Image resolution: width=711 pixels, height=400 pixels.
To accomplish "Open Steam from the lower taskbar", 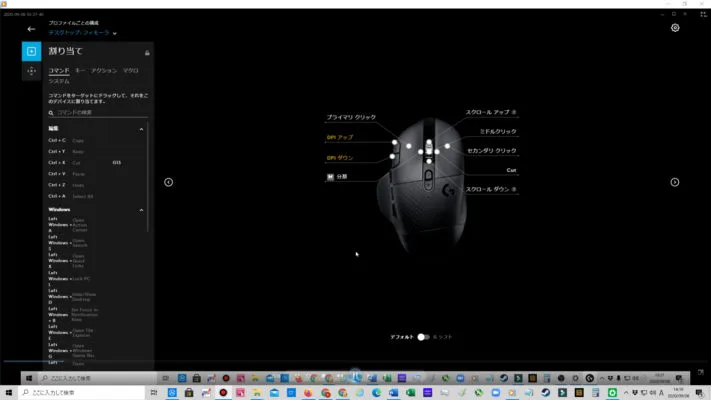I will coord(545,393).
